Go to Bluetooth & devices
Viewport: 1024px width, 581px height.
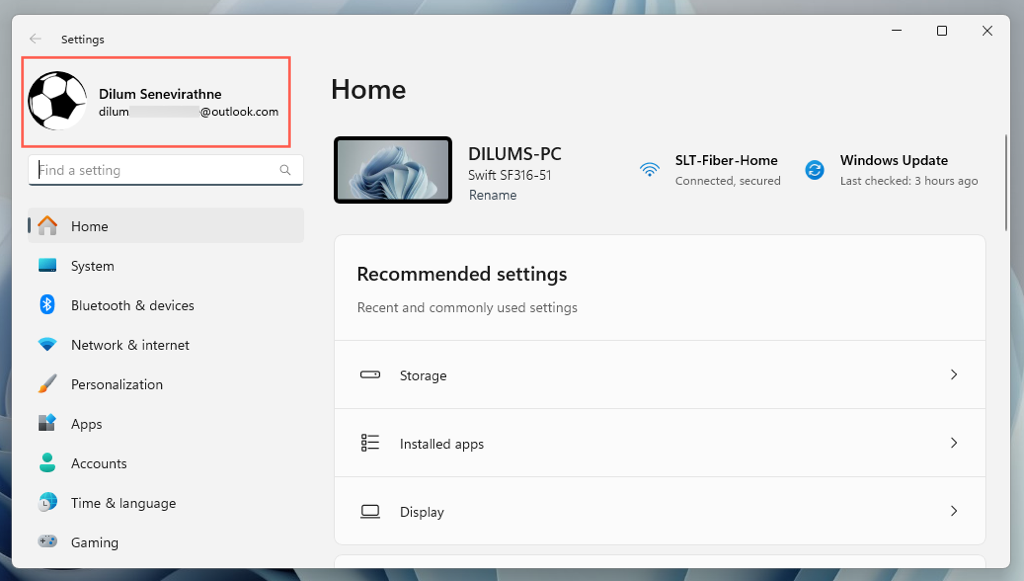[166, 305]
